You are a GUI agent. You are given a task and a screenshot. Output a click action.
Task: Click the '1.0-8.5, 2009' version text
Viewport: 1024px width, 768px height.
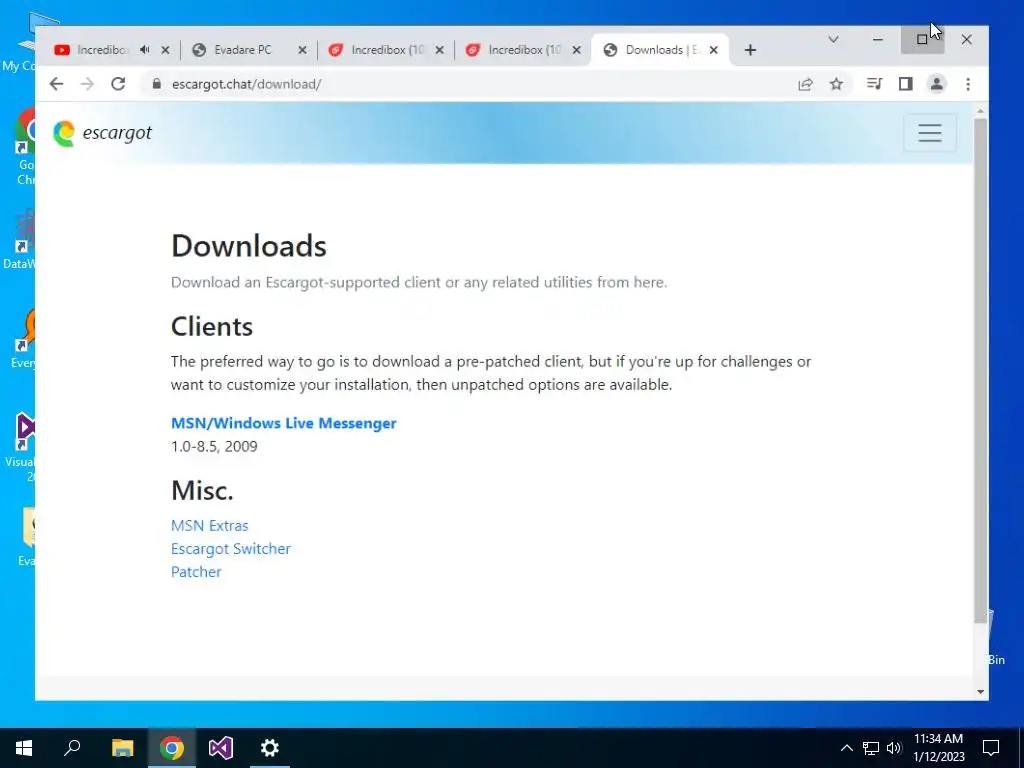(214, 446)
